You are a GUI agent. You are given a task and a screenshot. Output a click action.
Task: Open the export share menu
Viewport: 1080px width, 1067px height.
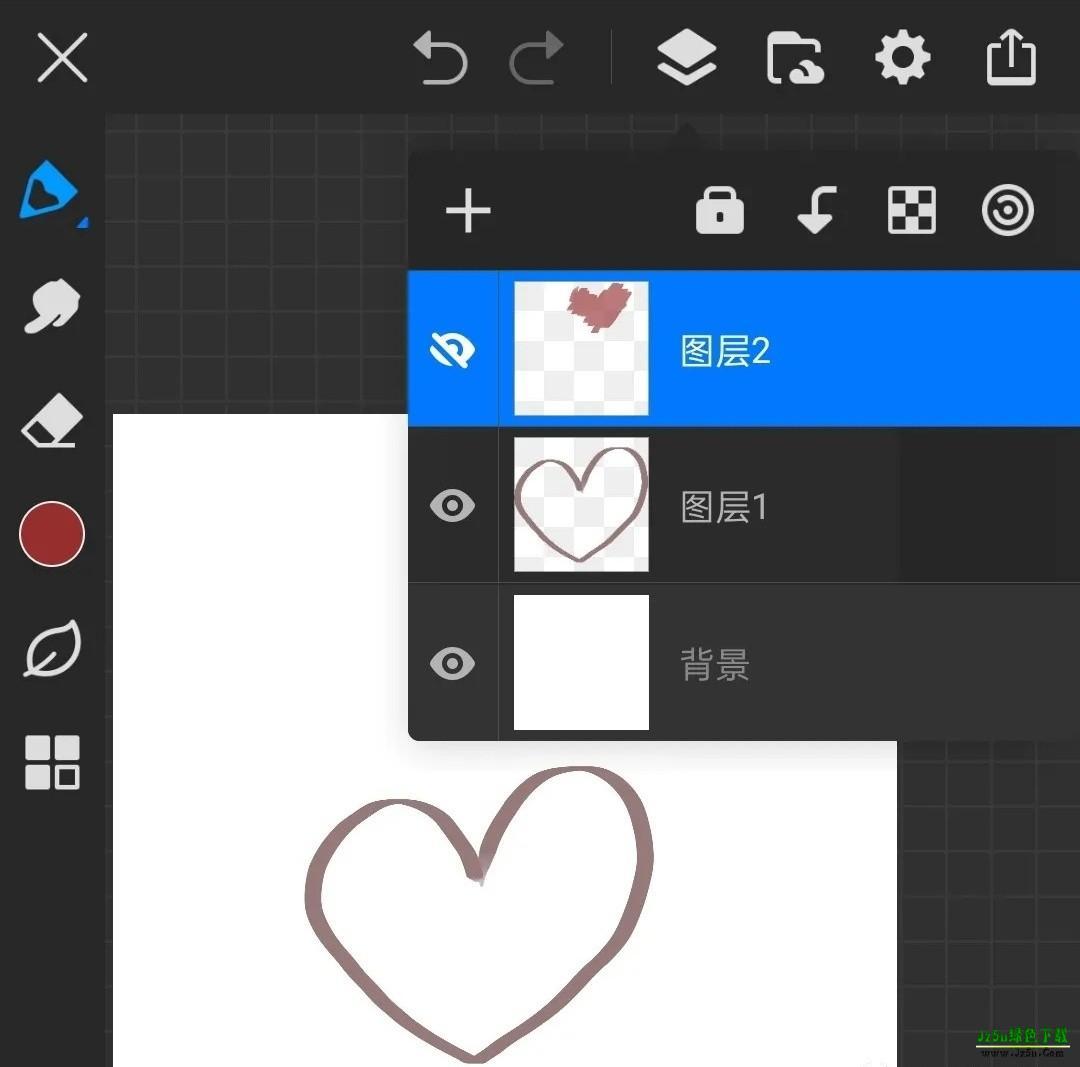pos(1010,57)
